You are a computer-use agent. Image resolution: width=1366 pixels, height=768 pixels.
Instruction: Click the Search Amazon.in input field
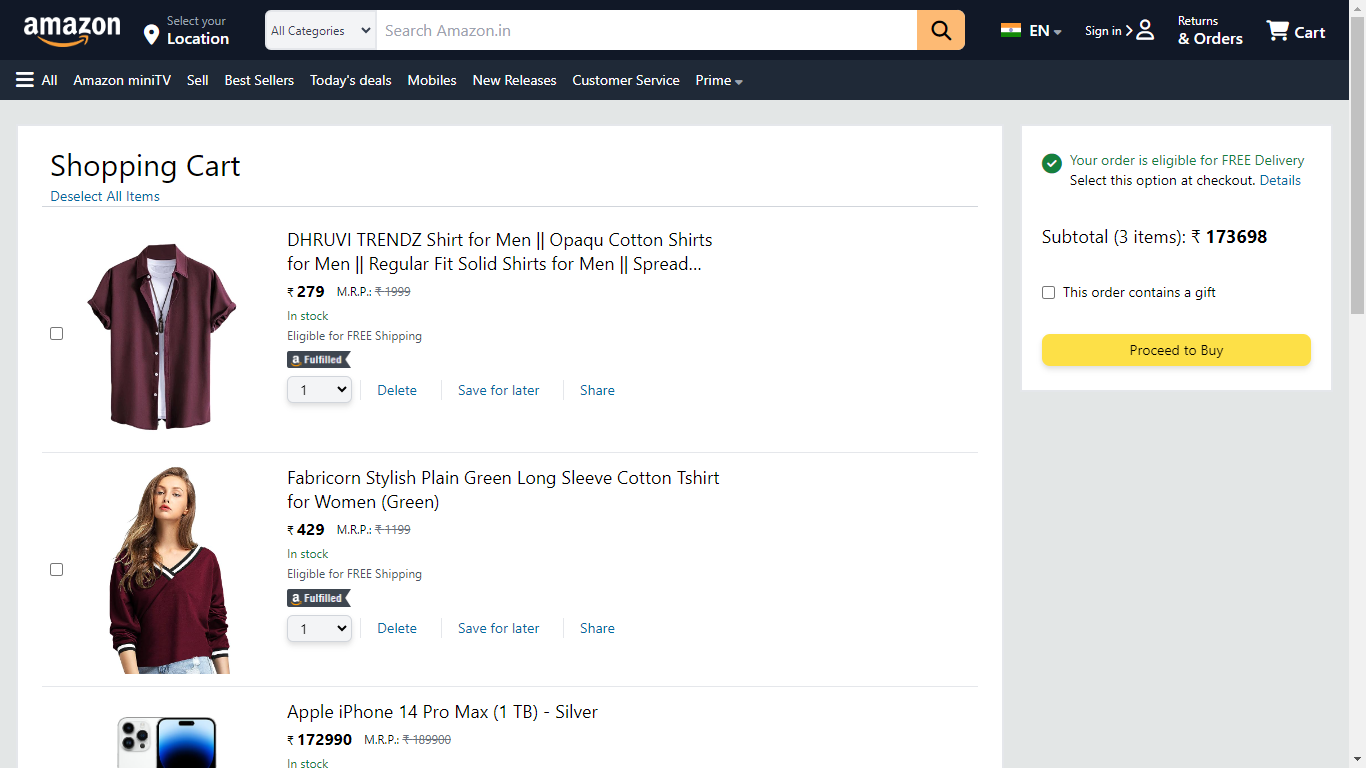pos(645,31)
